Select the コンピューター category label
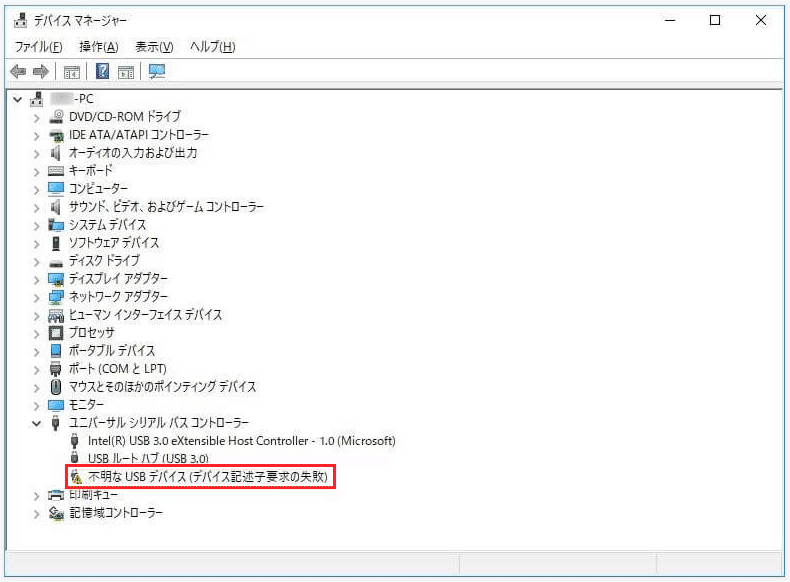Image resolution: width=790 pixels, height=582 pixels. pos(98,188)
